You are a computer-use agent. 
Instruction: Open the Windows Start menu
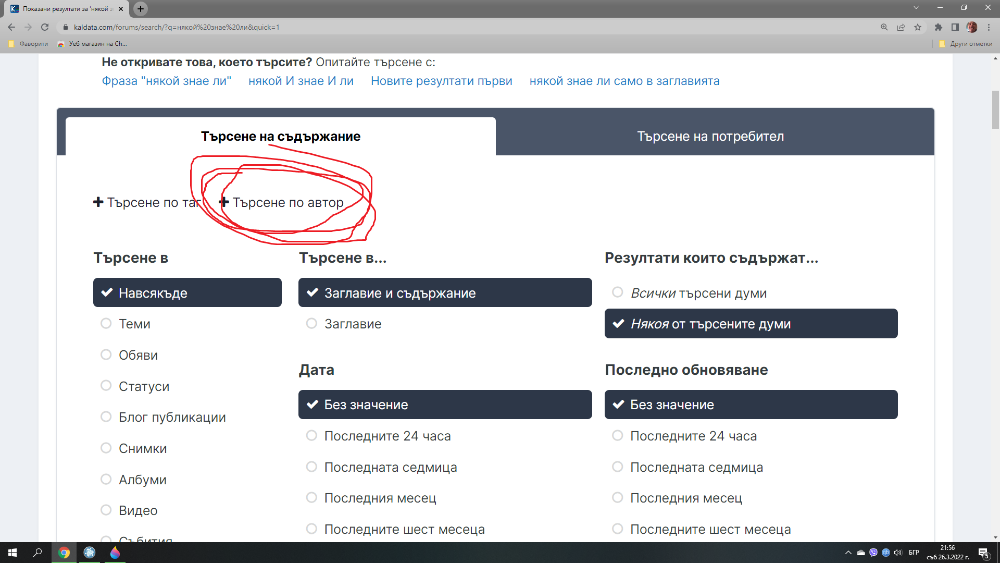coord(12,553)
